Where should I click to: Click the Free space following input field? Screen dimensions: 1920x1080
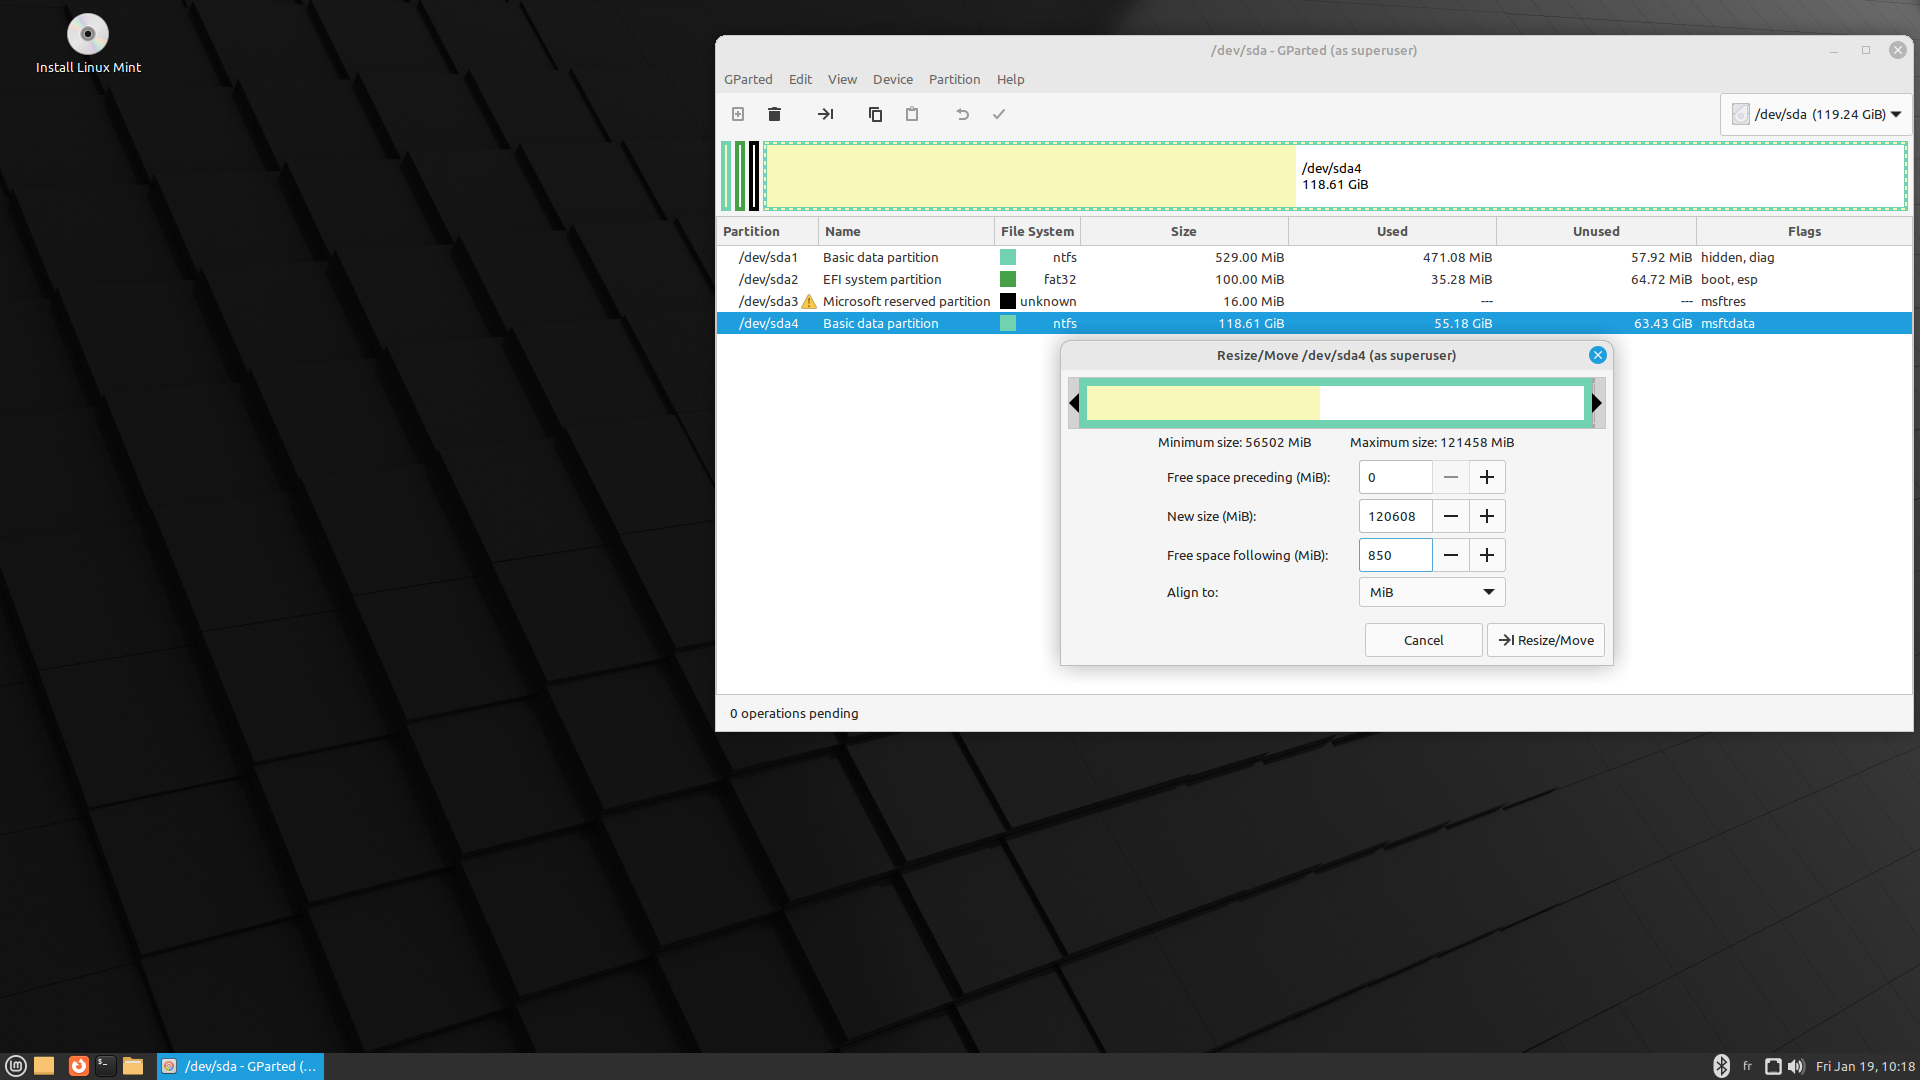coord(1395,555)
